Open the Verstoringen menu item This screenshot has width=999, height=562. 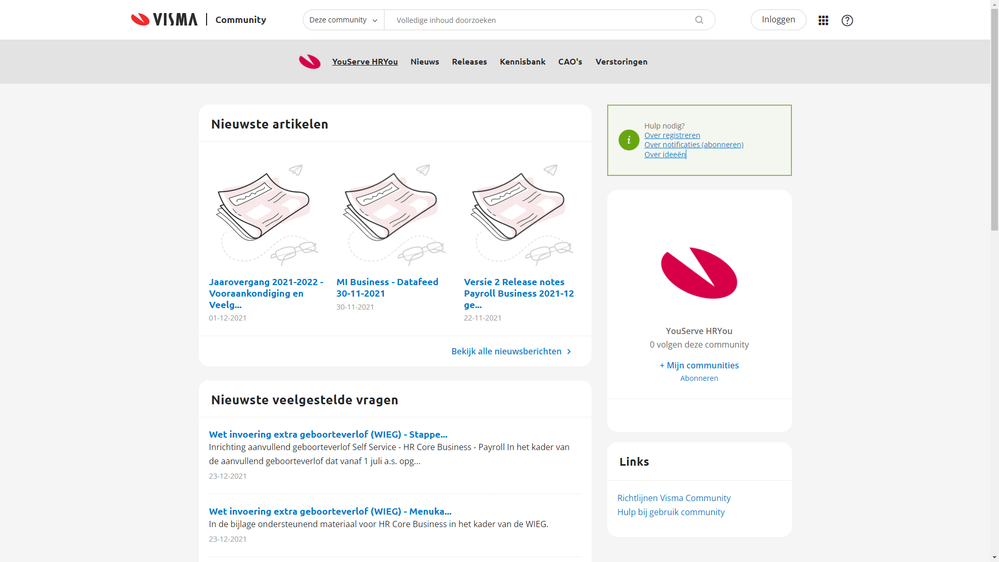pos(621,62)
